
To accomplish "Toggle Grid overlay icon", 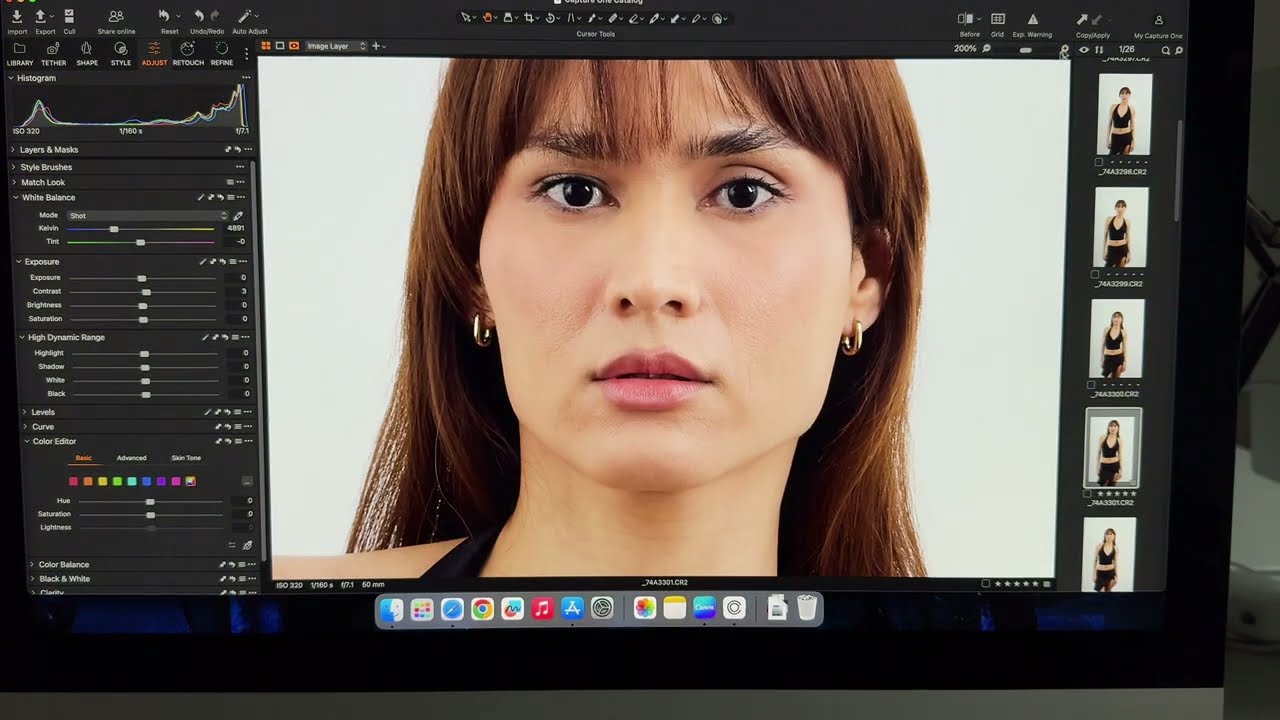I will pos(998,19).
